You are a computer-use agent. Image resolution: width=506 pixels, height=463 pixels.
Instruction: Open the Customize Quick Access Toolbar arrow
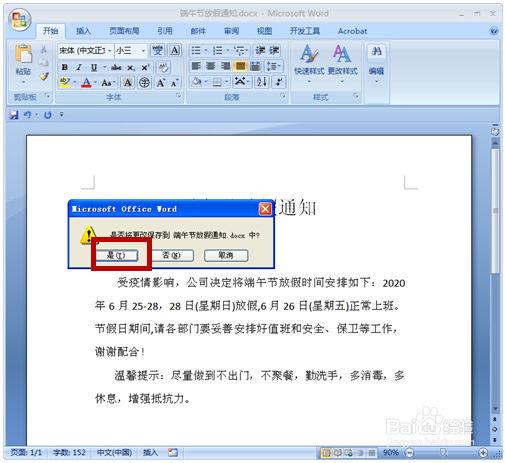point(62,115)
